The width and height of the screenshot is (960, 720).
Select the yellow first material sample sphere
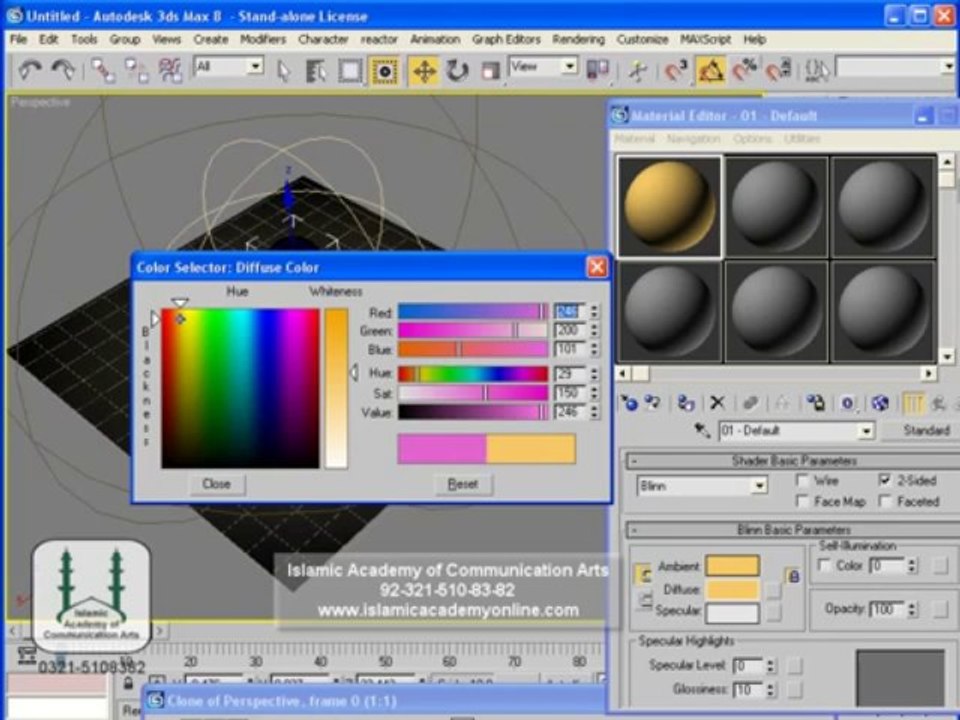(x=669, y=206)
